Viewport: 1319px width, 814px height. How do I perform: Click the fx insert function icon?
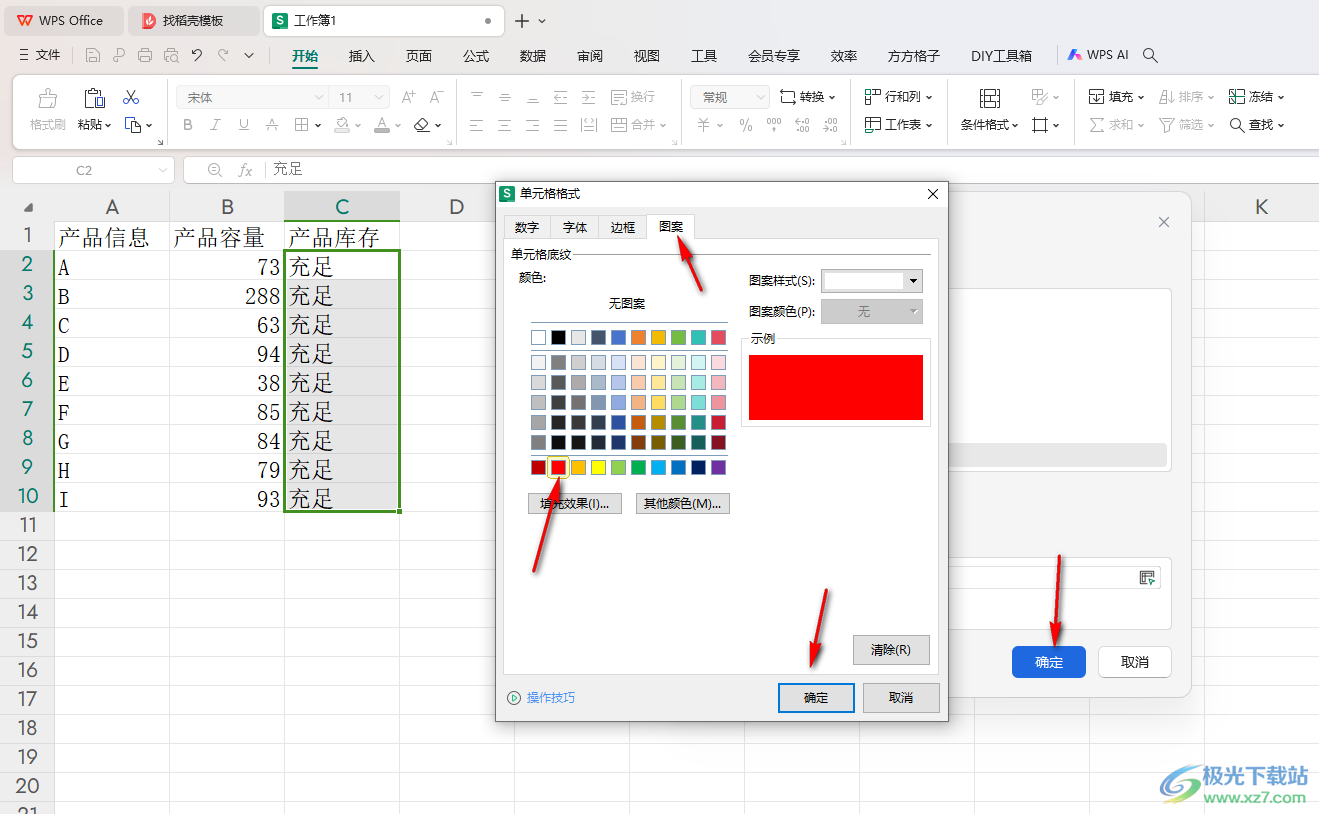245,170
